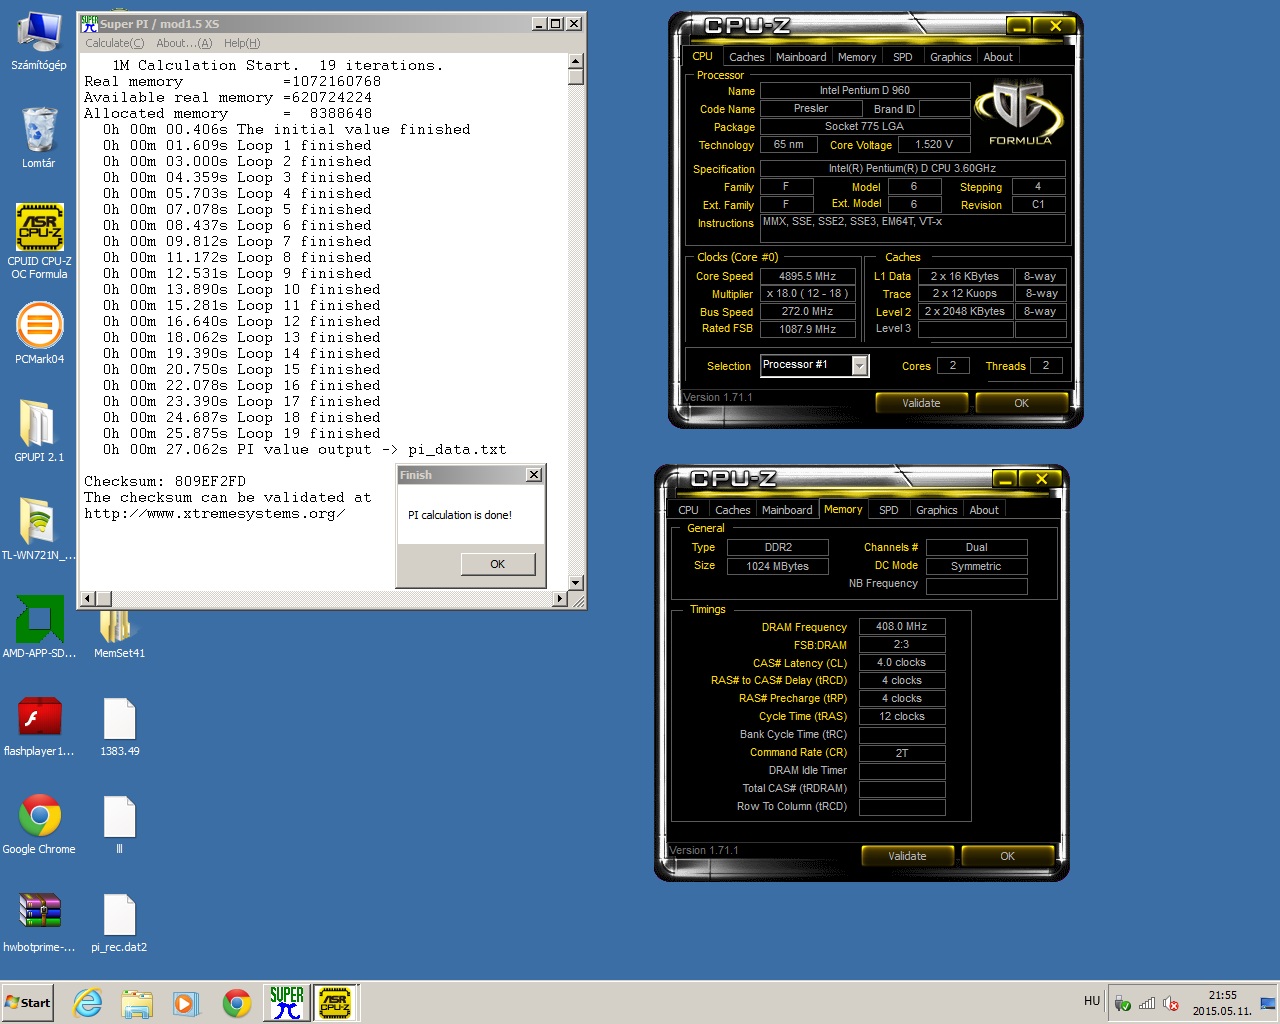Open the Számítógép desktop icon
1280x1024 pixels.
tap(39, 42)
